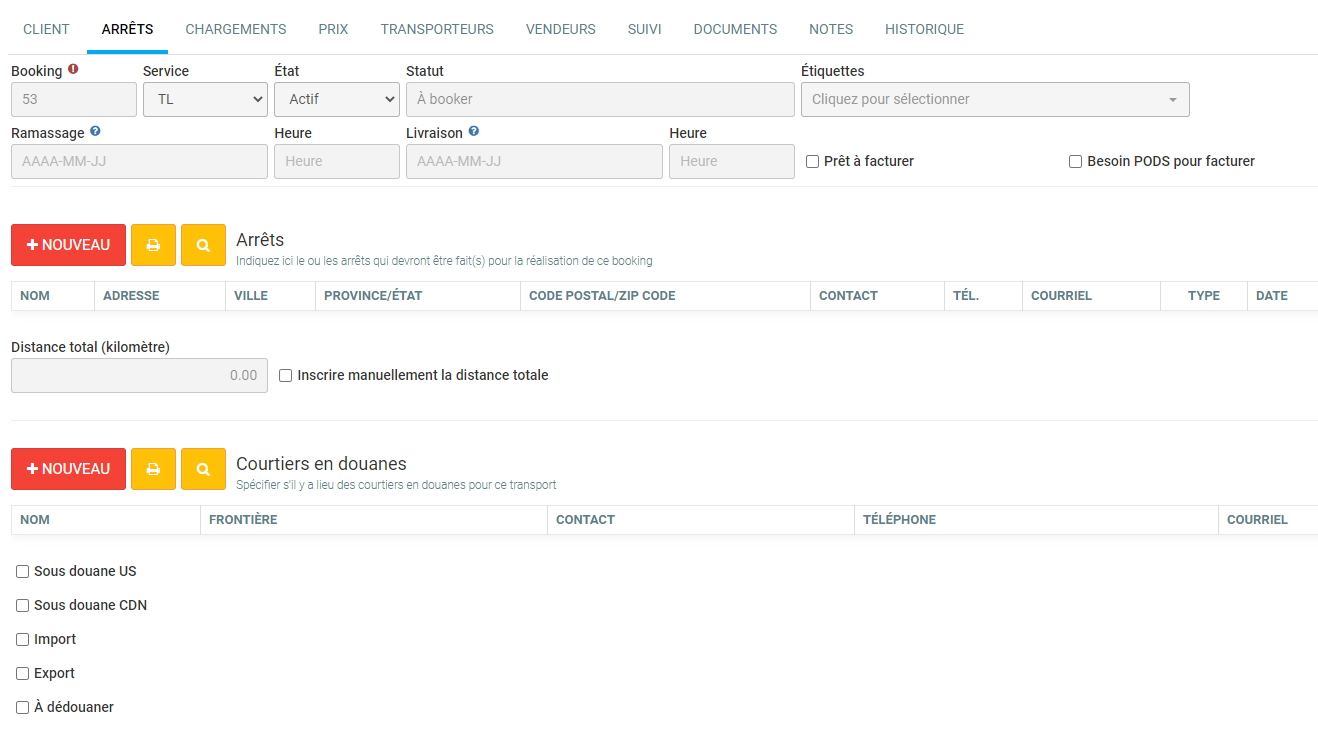Open the Service dropdown showing TL
The height and width of the screenshot is (748, 1318).
[205, 99]
